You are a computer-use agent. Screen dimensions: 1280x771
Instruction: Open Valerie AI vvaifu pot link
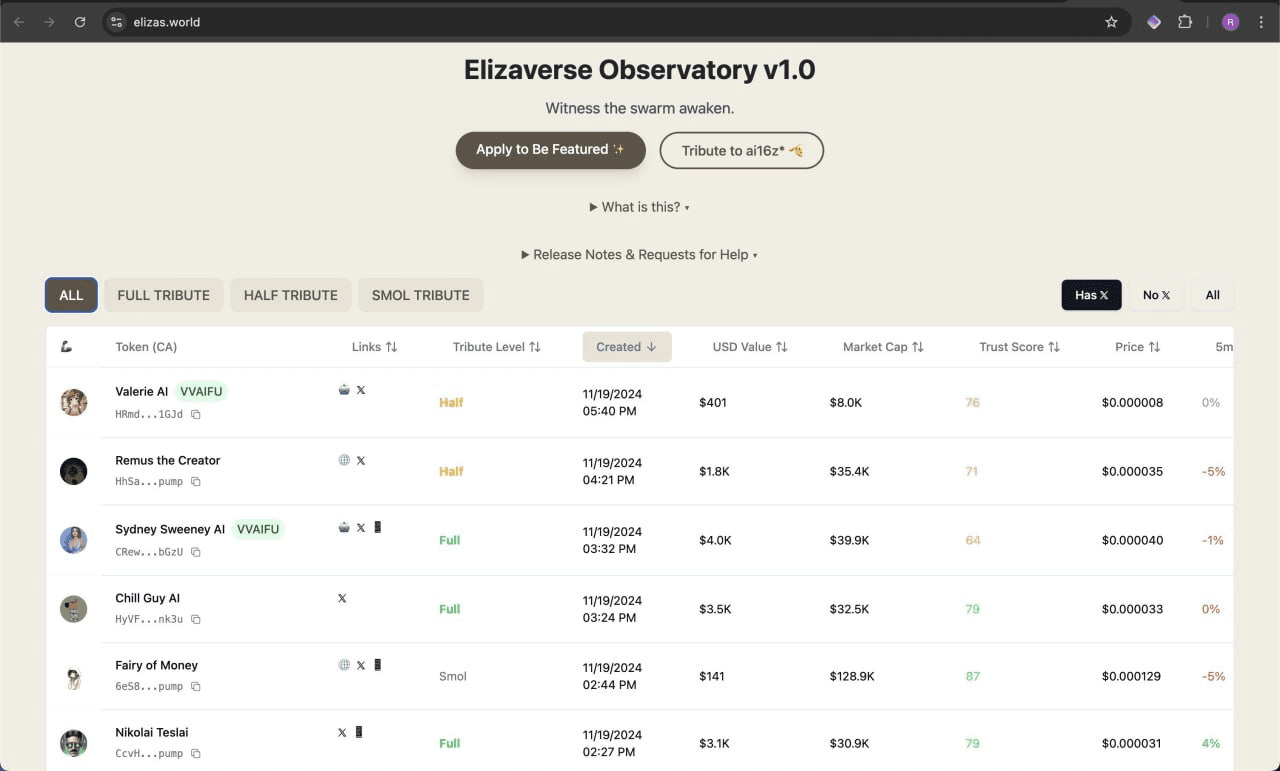pos(344,390)
